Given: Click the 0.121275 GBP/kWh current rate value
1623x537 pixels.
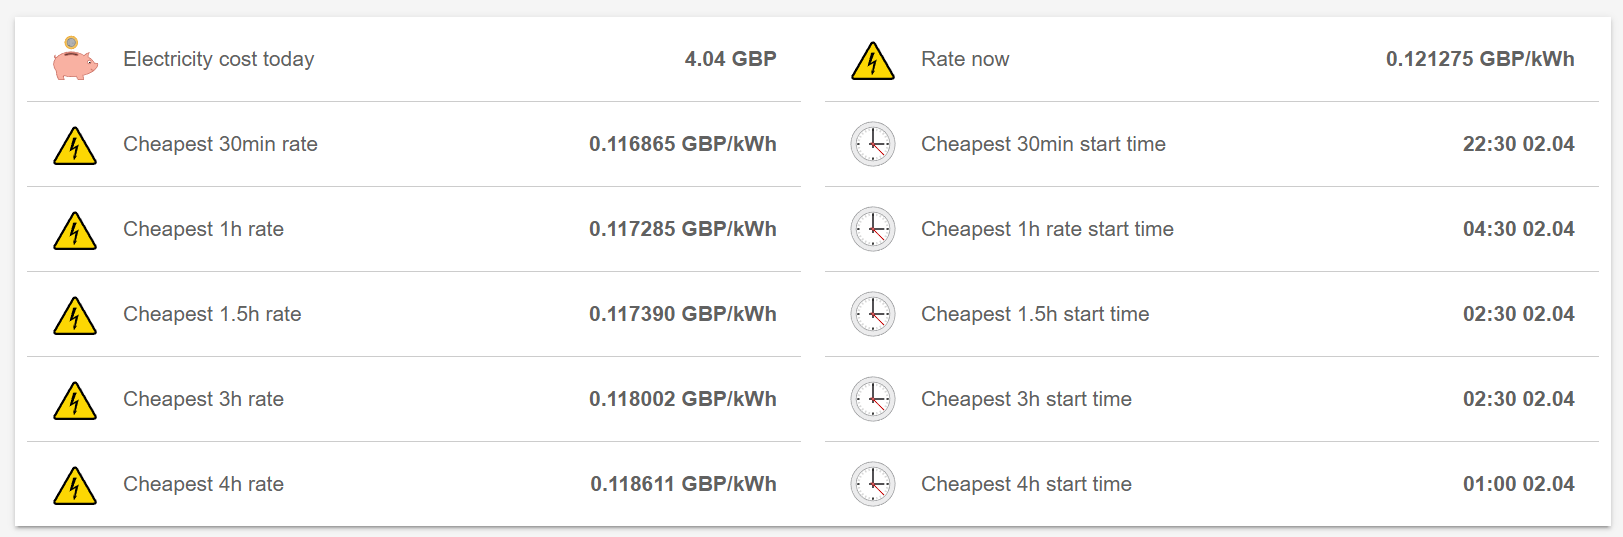Looking at the screenshot, I should (x=1479, y=59).
